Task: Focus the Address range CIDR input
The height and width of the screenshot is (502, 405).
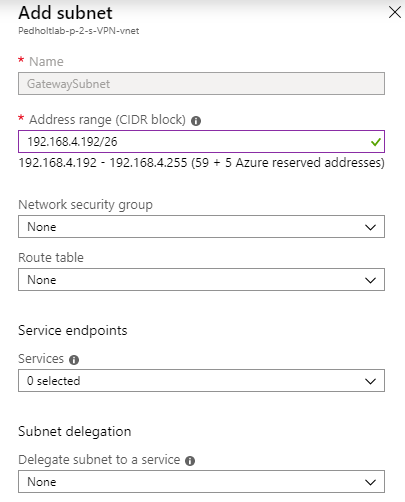Action: point(201,142)
